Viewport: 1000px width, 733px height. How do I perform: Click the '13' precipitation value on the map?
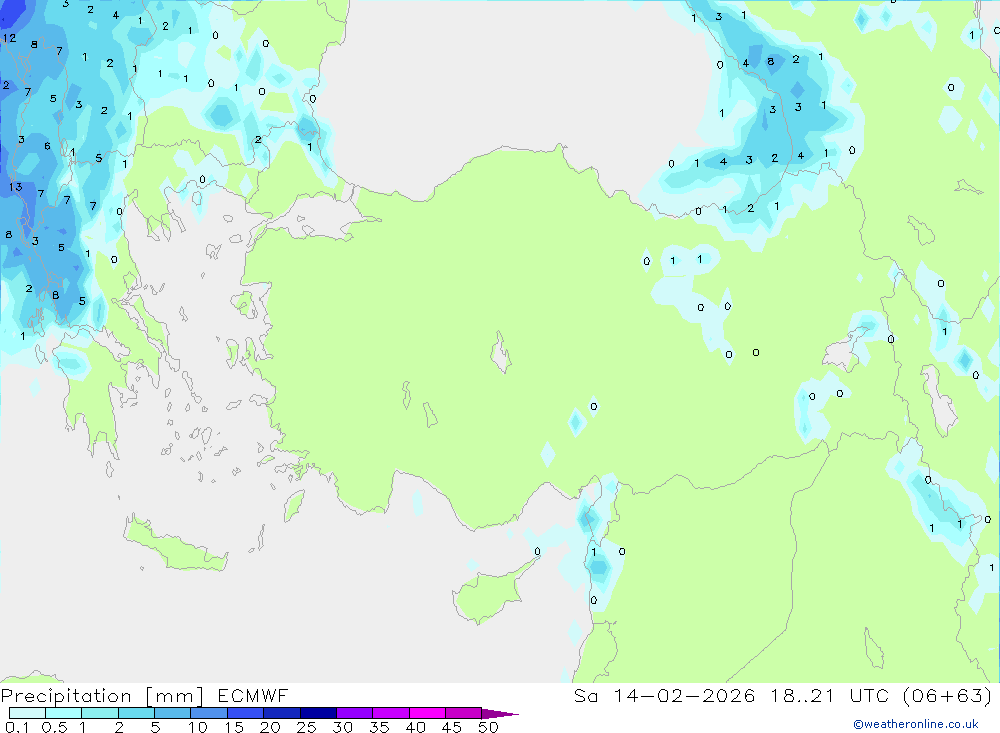coord(15,187)
